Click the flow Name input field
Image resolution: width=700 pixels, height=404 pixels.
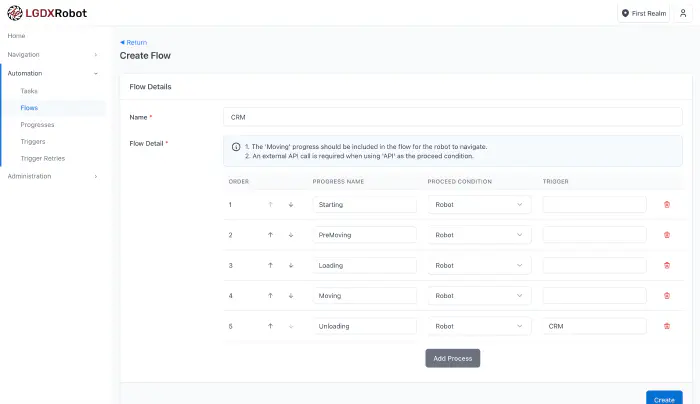pos(452,117)
